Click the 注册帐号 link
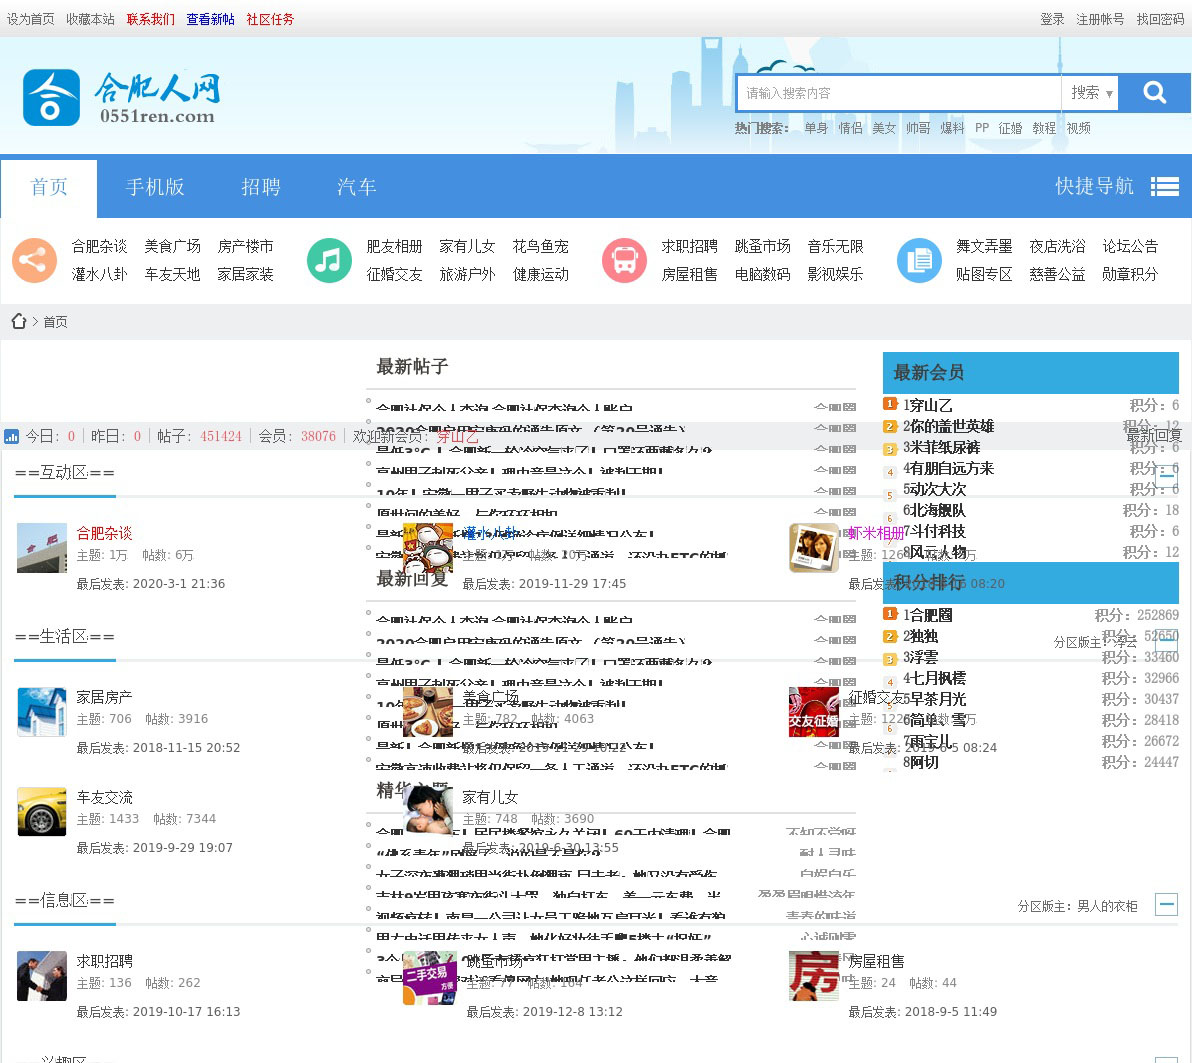The image size is (1200, 1063). [x=1099, y=19]
